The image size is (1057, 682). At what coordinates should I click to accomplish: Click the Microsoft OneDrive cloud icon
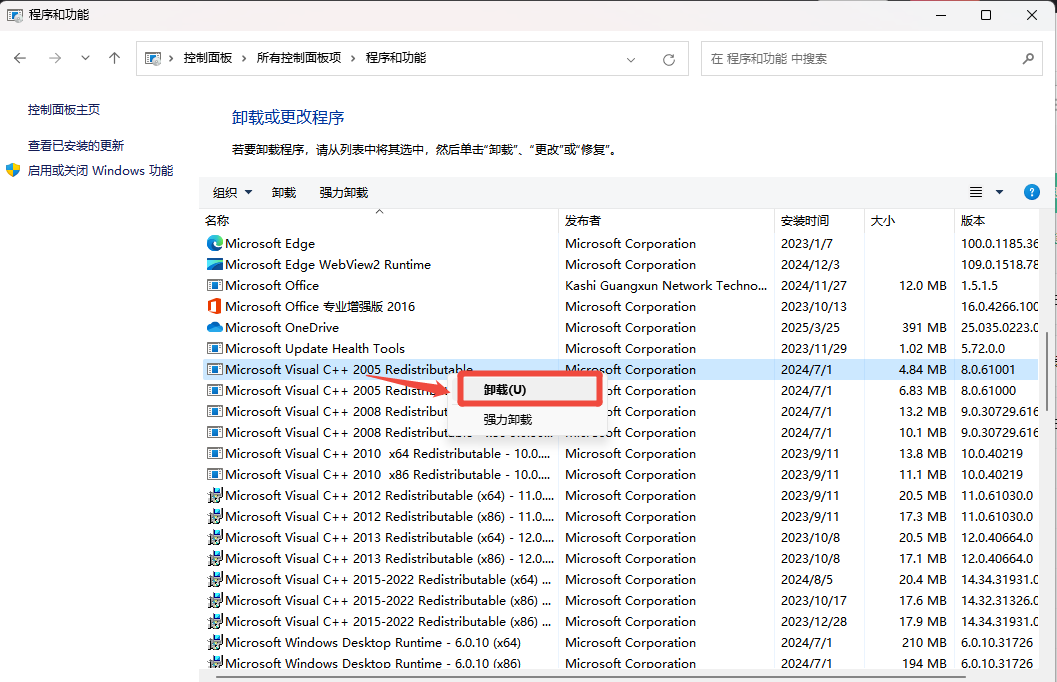[x=214, y=328]
